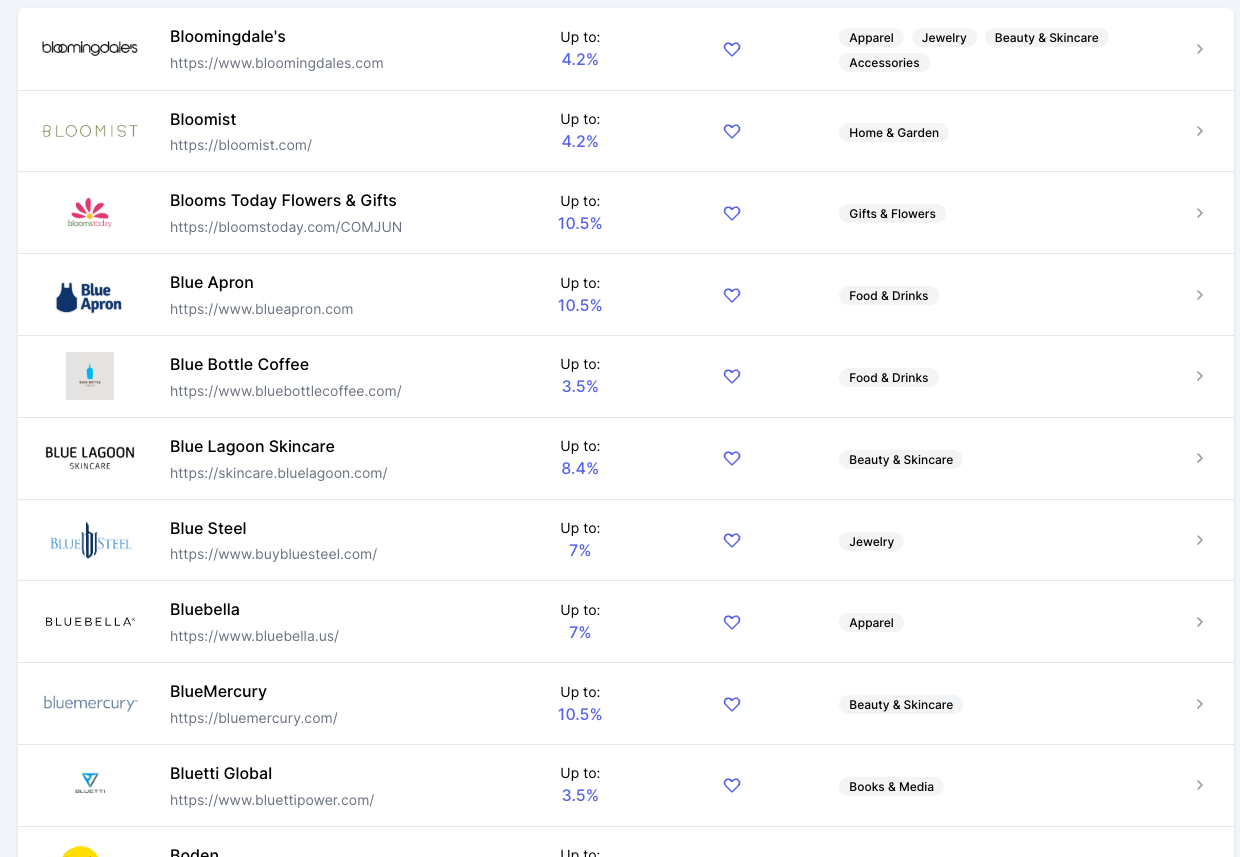1240x857 pixels.
Task: Click the Blue Steel logo
Action: 91,541
